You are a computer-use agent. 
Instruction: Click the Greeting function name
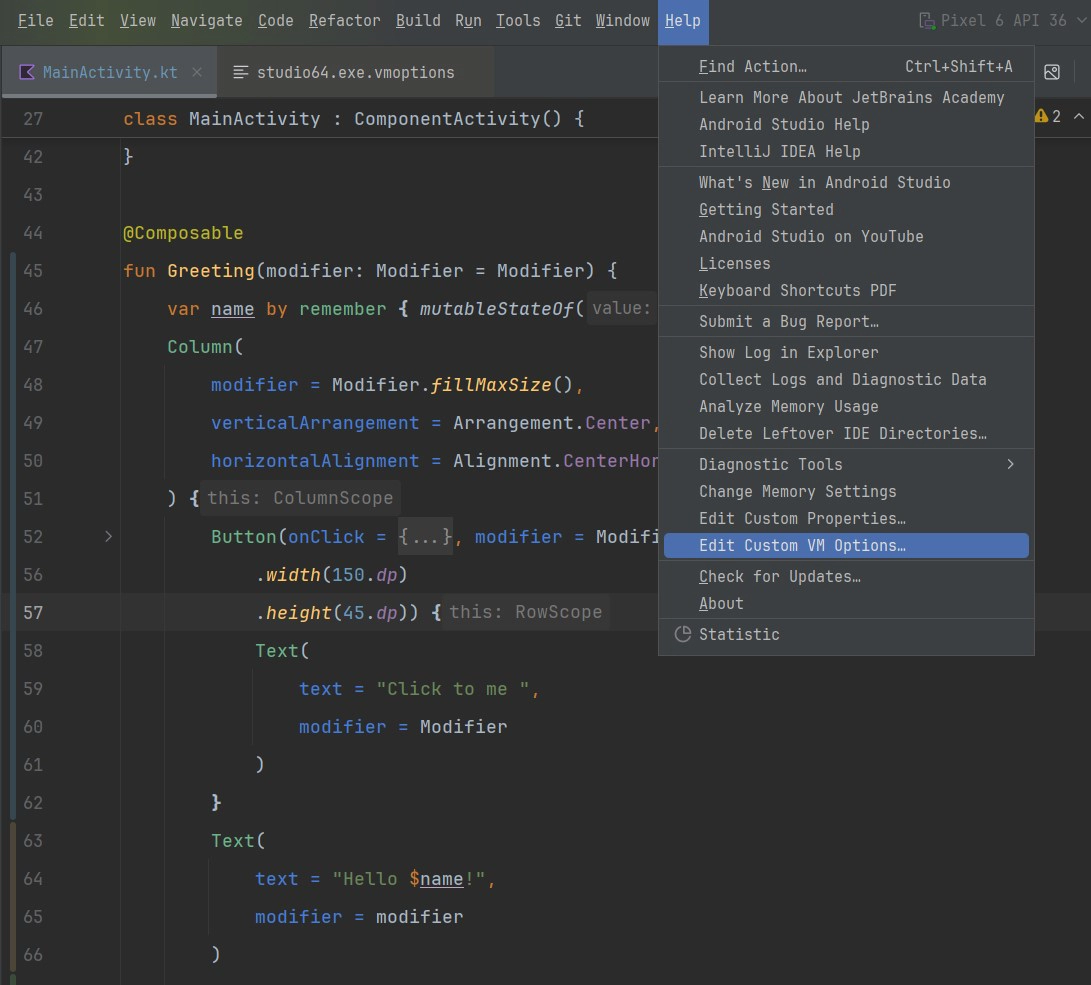[211, 271]
